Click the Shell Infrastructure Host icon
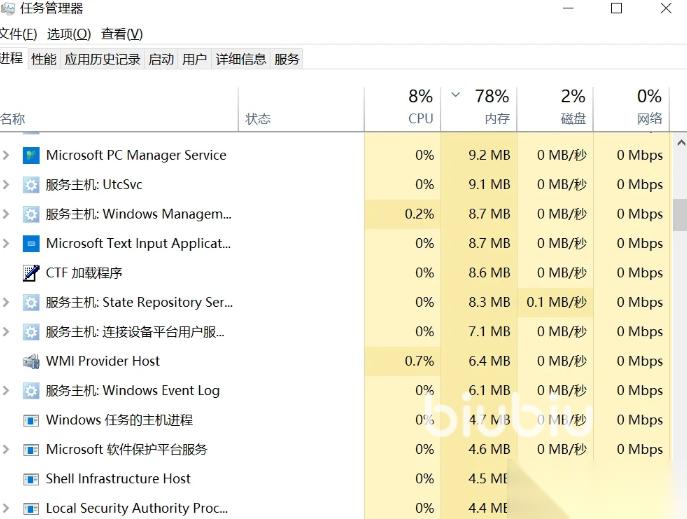This screenshot has height=519, width=687. click(31, 479)
